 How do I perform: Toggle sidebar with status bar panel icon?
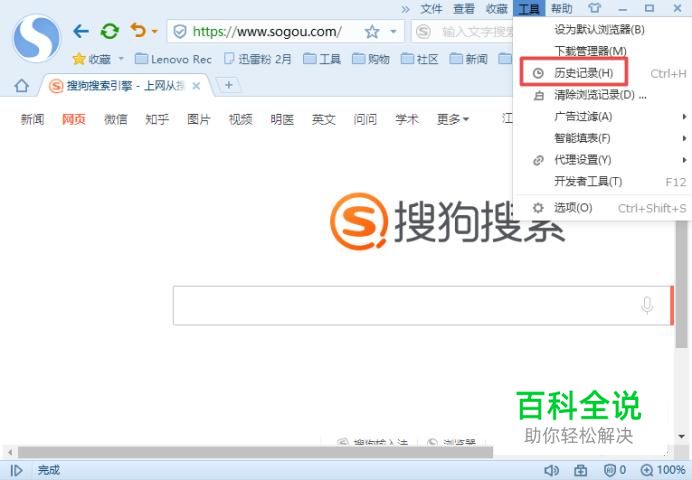[16, 470]
